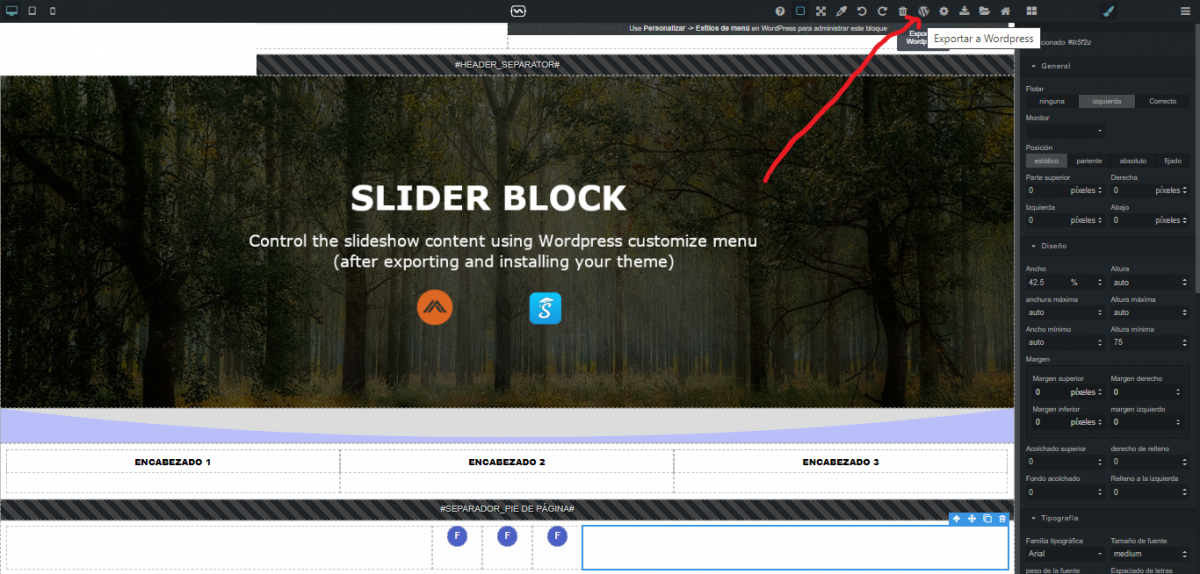Open the help question mark icon
1200x574 pixels.
tap(780, 11)
